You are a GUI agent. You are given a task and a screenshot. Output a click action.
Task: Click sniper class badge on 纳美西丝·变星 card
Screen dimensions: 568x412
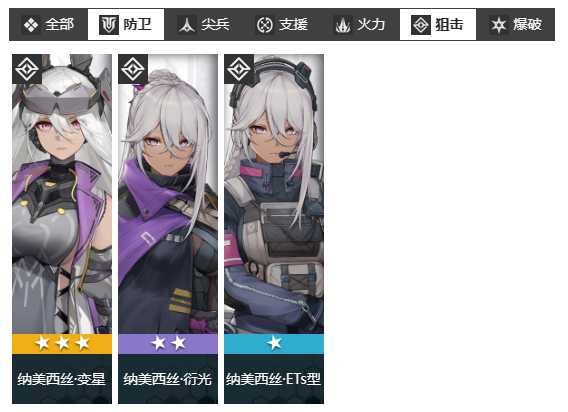(27, 69)
